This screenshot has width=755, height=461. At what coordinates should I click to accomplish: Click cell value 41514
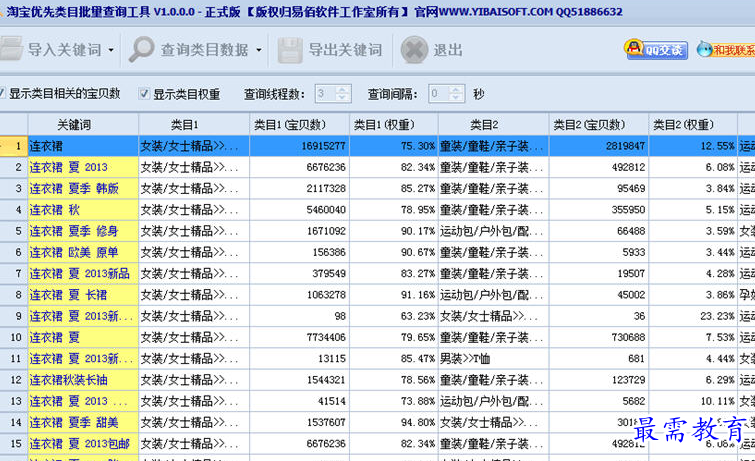(x=299, y=401)
